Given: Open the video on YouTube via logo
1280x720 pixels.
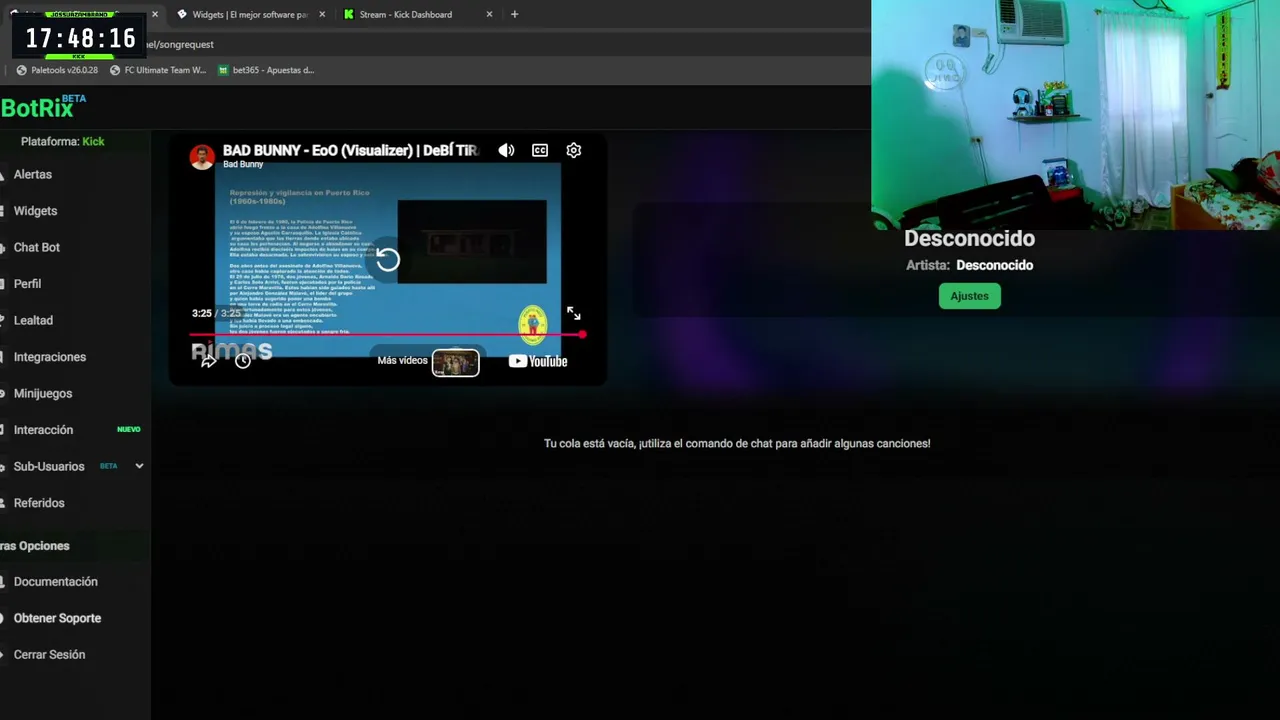Looking at the screenshot, I should (x=538, y=361).
